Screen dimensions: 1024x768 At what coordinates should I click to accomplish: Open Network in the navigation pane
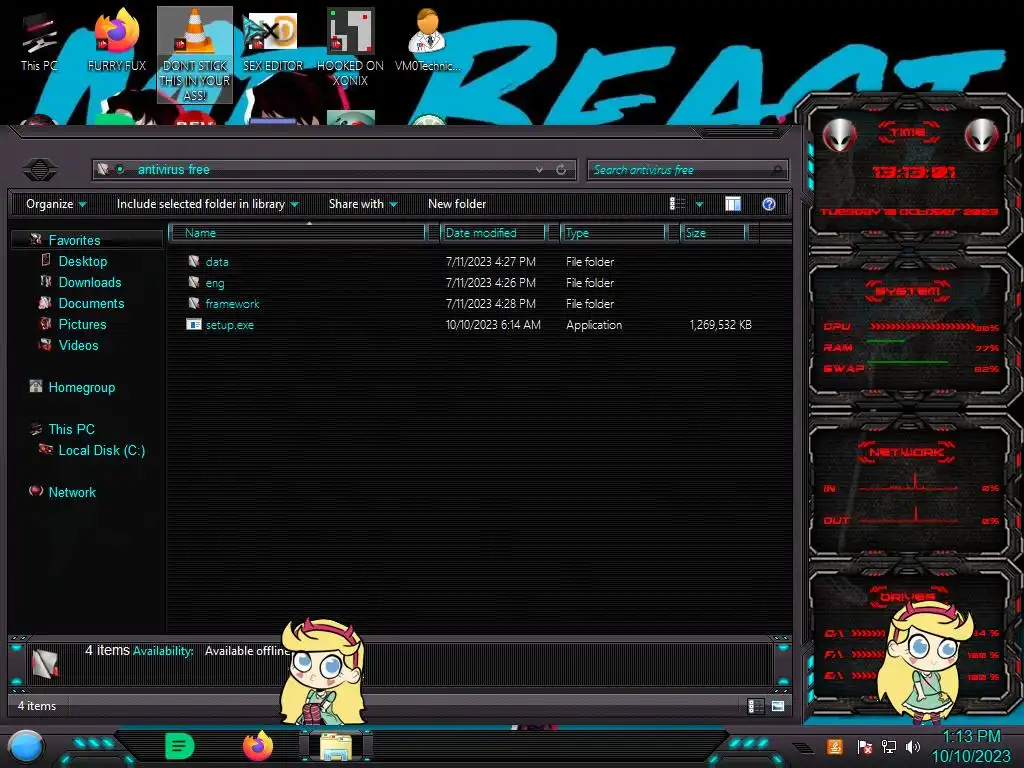coord(72,492)
